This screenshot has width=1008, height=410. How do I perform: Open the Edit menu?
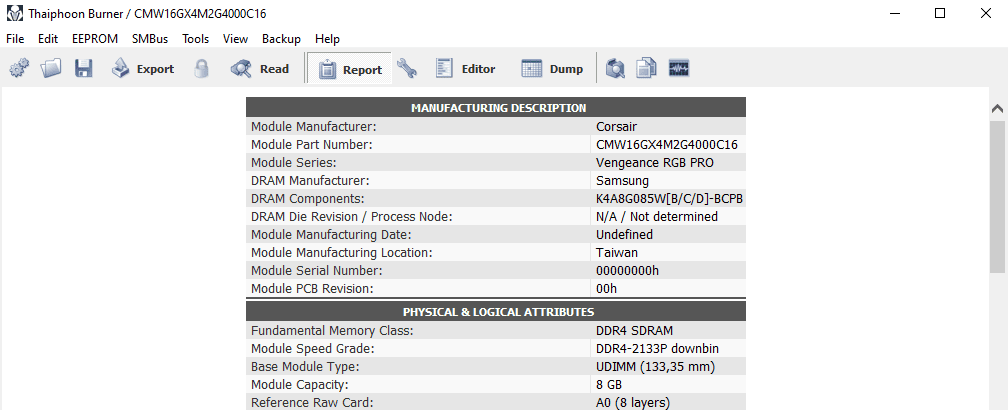(48, 39)
